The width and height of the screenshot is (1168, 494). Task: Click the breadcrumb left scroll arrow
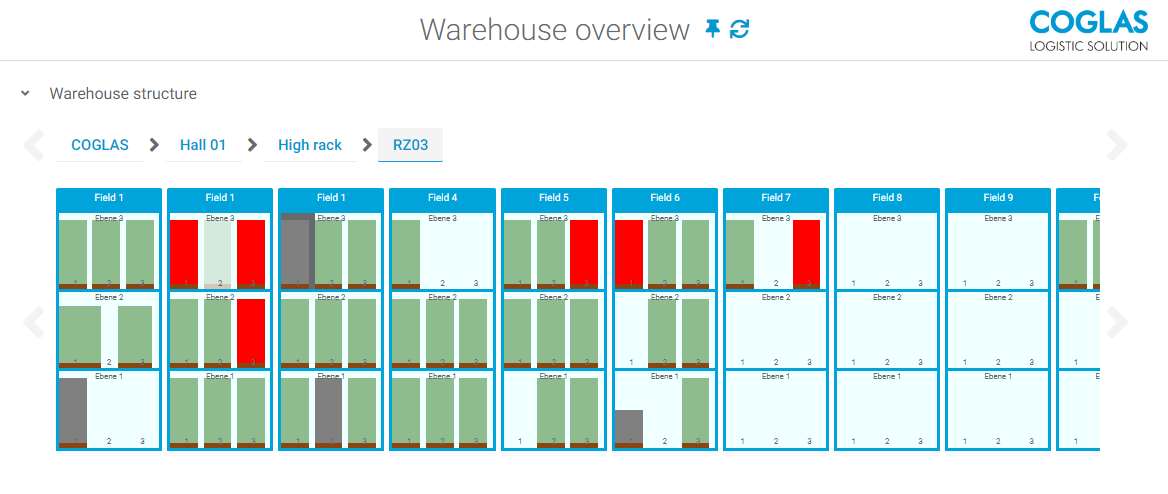(x=34, y=146)
